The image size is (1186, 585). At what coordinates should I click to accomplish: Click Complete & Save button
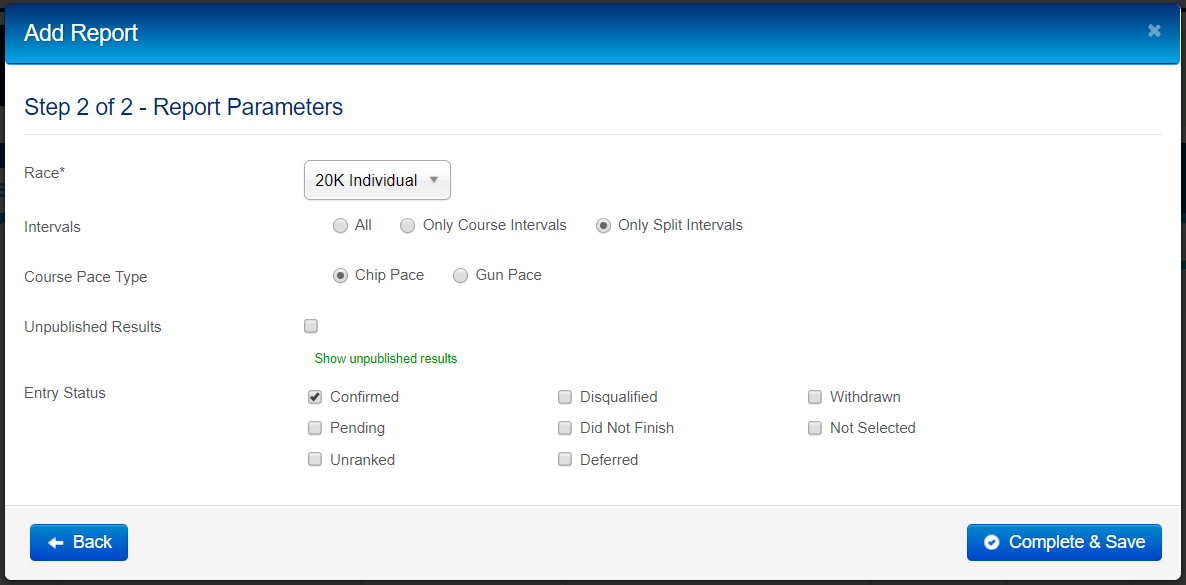(1064, 542)
